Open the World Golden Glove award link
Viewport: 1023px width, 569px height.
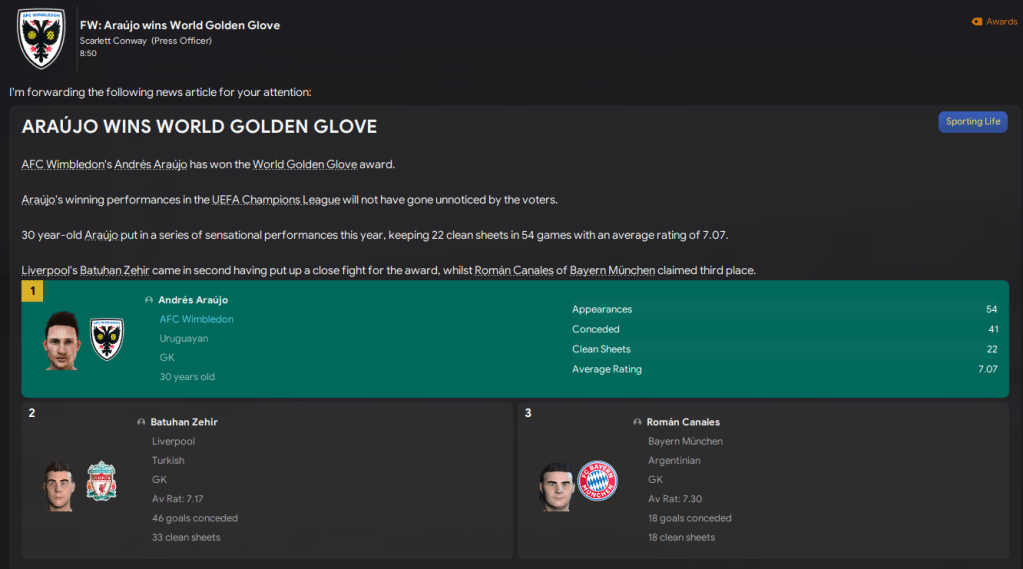tap(299, 164)
